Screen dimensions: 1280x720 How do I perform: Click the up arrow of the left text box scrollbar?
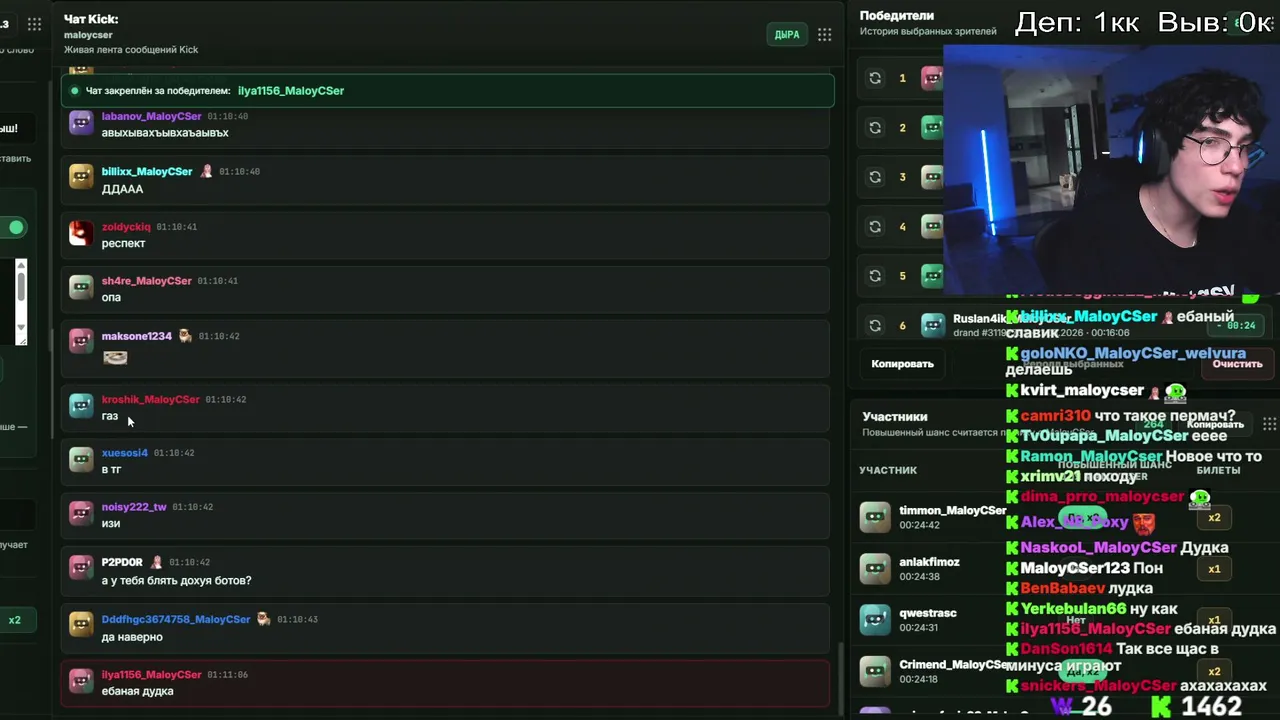[21, 265]
